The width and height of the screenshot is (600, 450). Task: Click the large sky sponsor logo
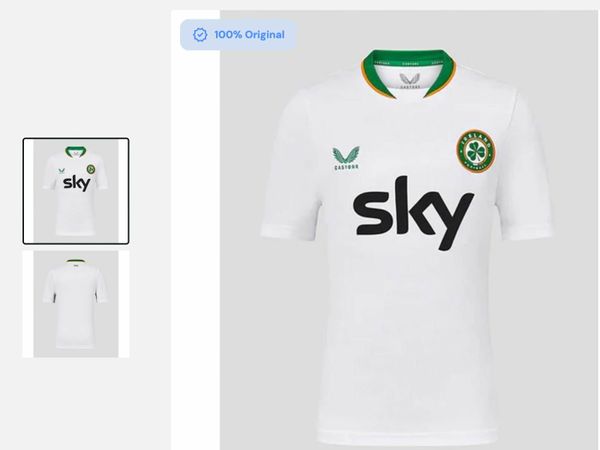pos(413,213)
